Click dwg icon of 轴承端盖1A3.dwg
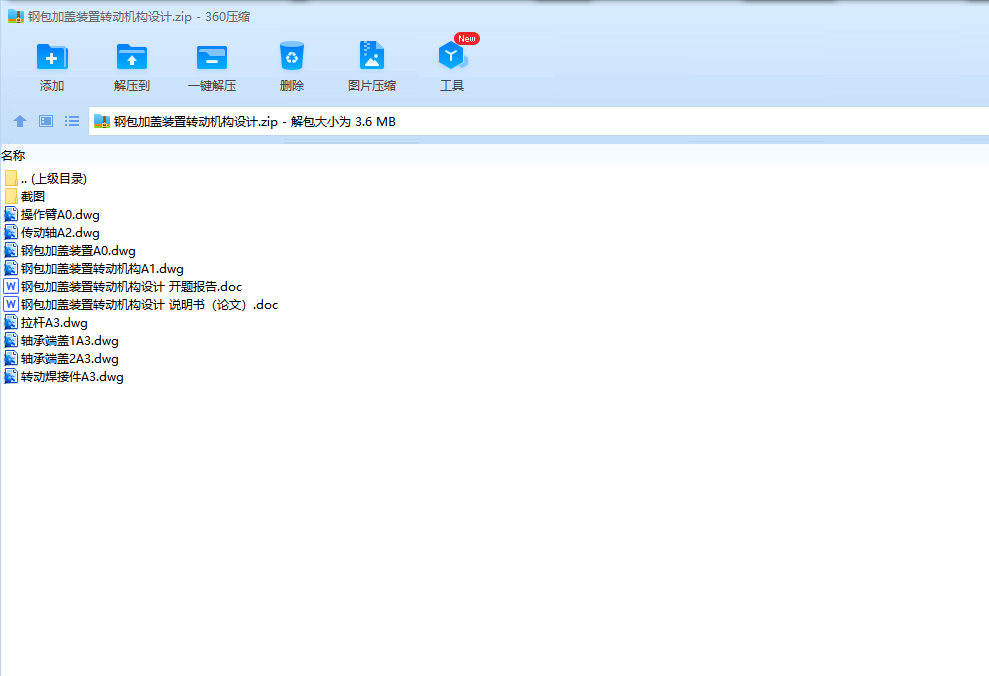The image size is (989, 676). point(11,341)
